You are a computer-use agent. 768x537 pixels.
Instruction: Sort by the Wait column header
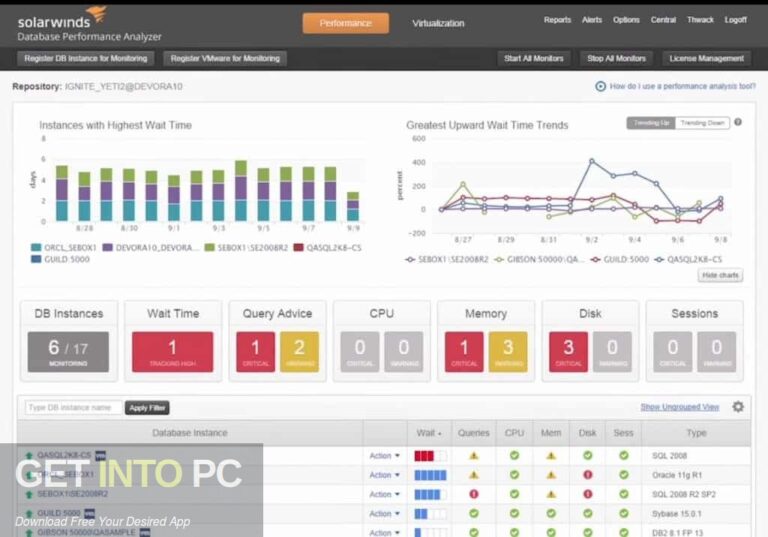429,433
